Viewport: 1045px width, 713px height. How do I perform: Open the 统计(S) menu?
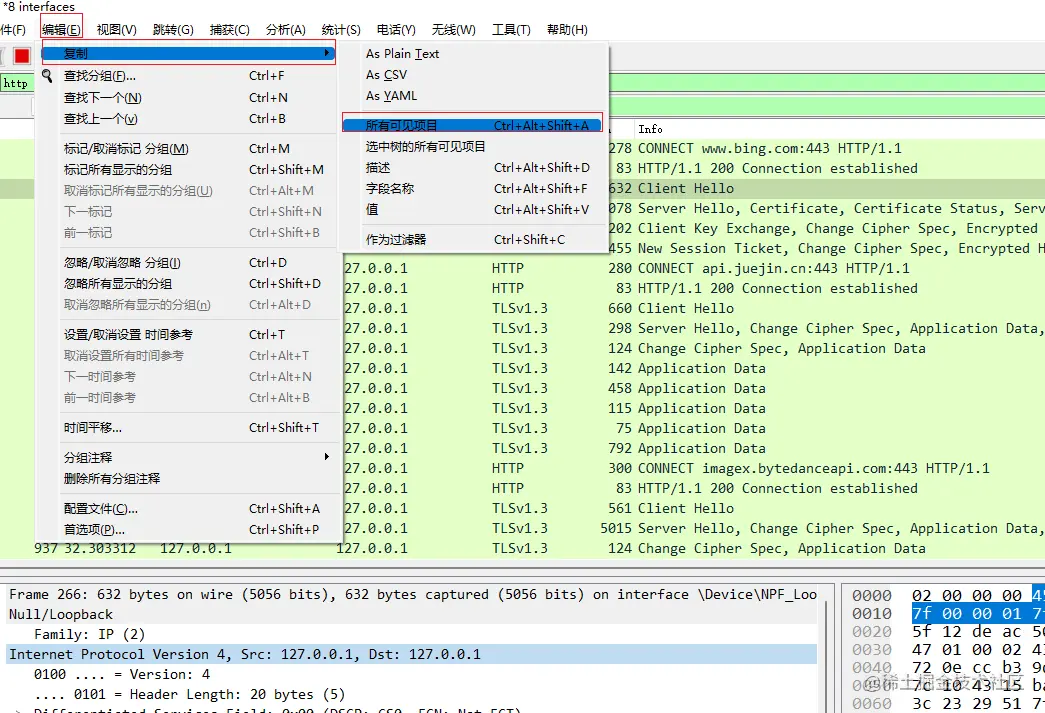(341, 30)
